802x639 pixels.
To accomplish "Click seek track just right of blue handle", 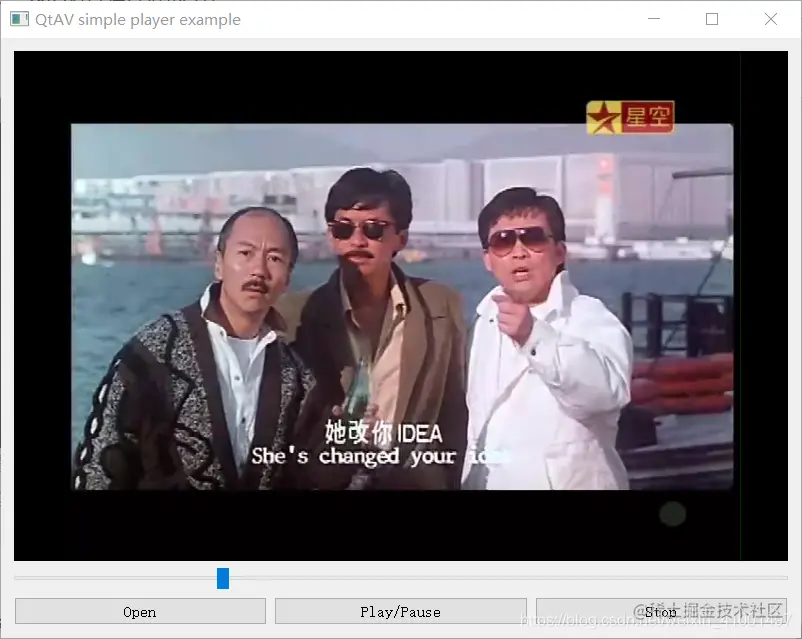I will [238, 578].
